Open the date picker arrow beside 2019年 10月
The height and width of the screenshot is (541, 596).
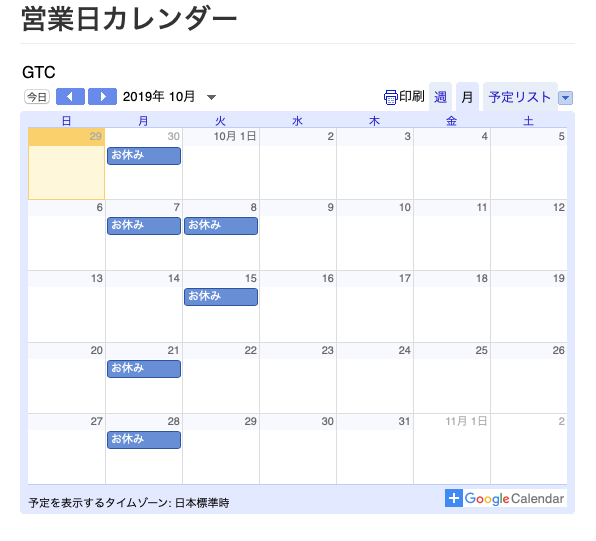[x=211, y=97]
